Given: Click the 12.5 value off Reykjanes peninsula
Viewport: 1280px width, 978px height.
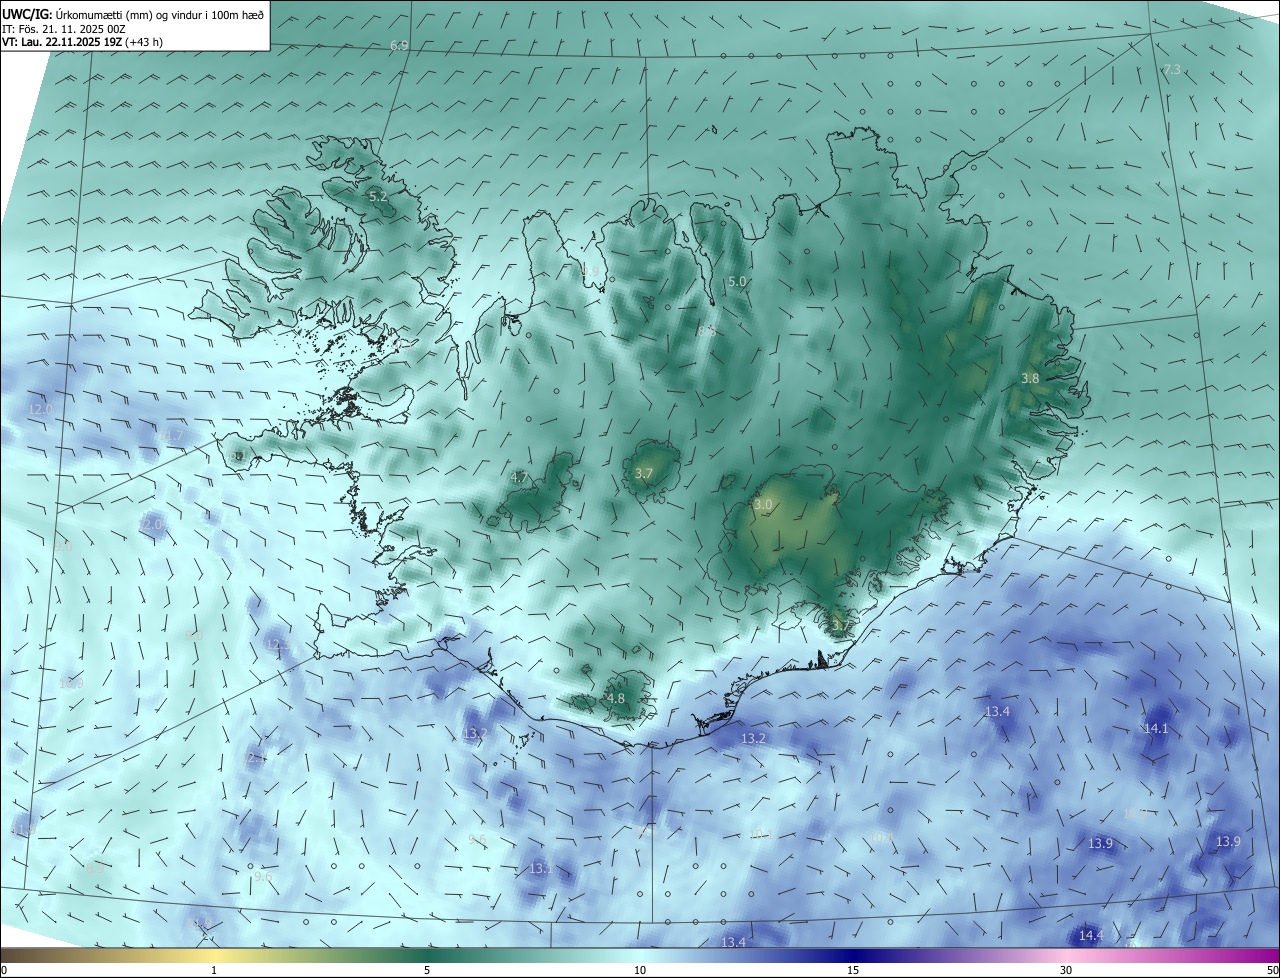Looking at the screenshot, I should click(279, 644).
